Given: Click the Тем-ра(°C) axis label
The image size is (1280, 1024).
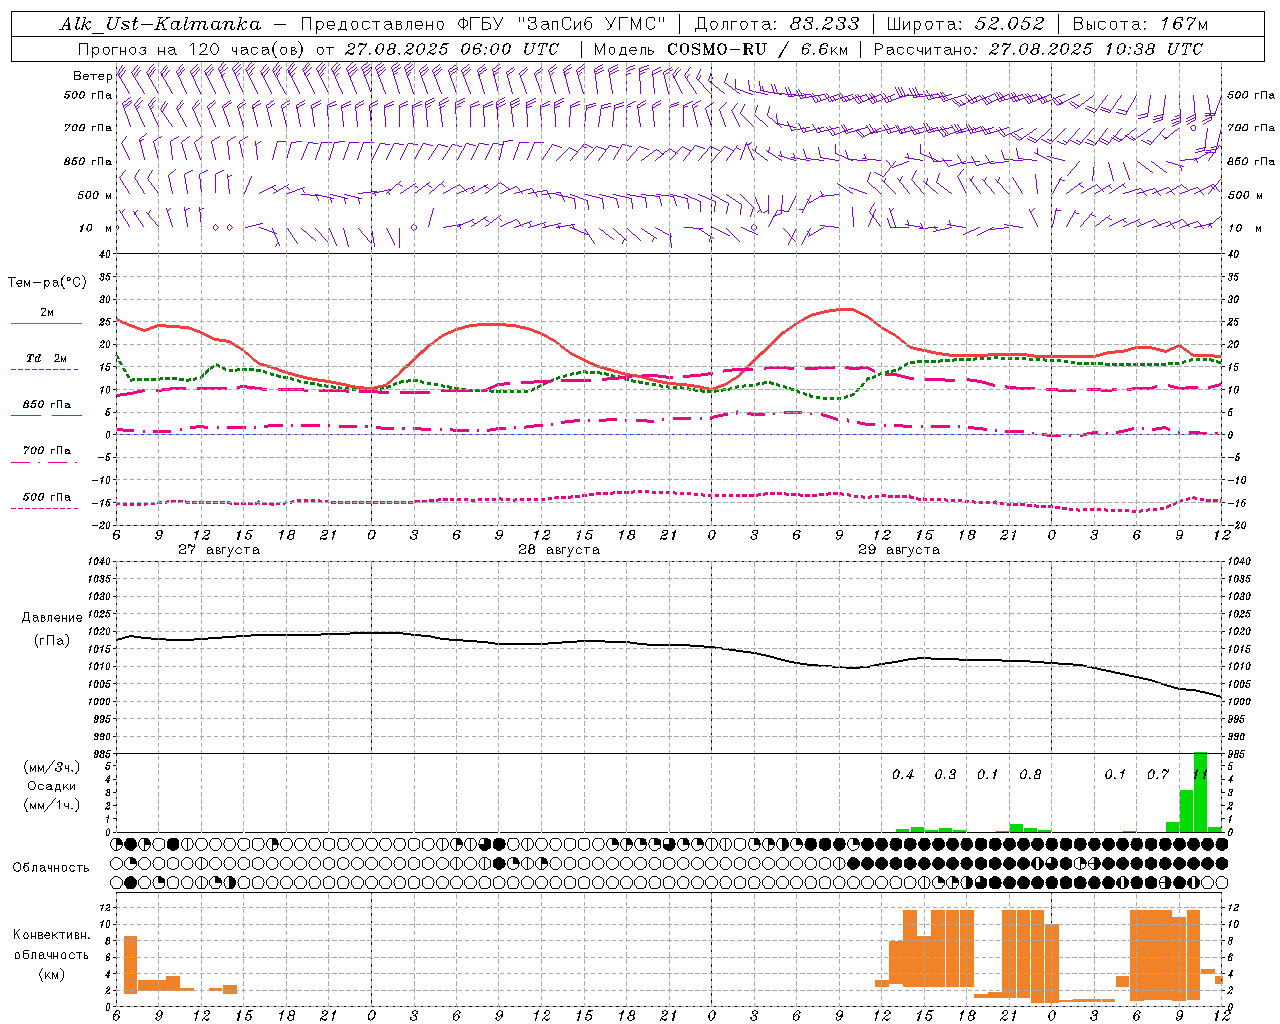Looking at the screenshot, I should click(47, 283).
